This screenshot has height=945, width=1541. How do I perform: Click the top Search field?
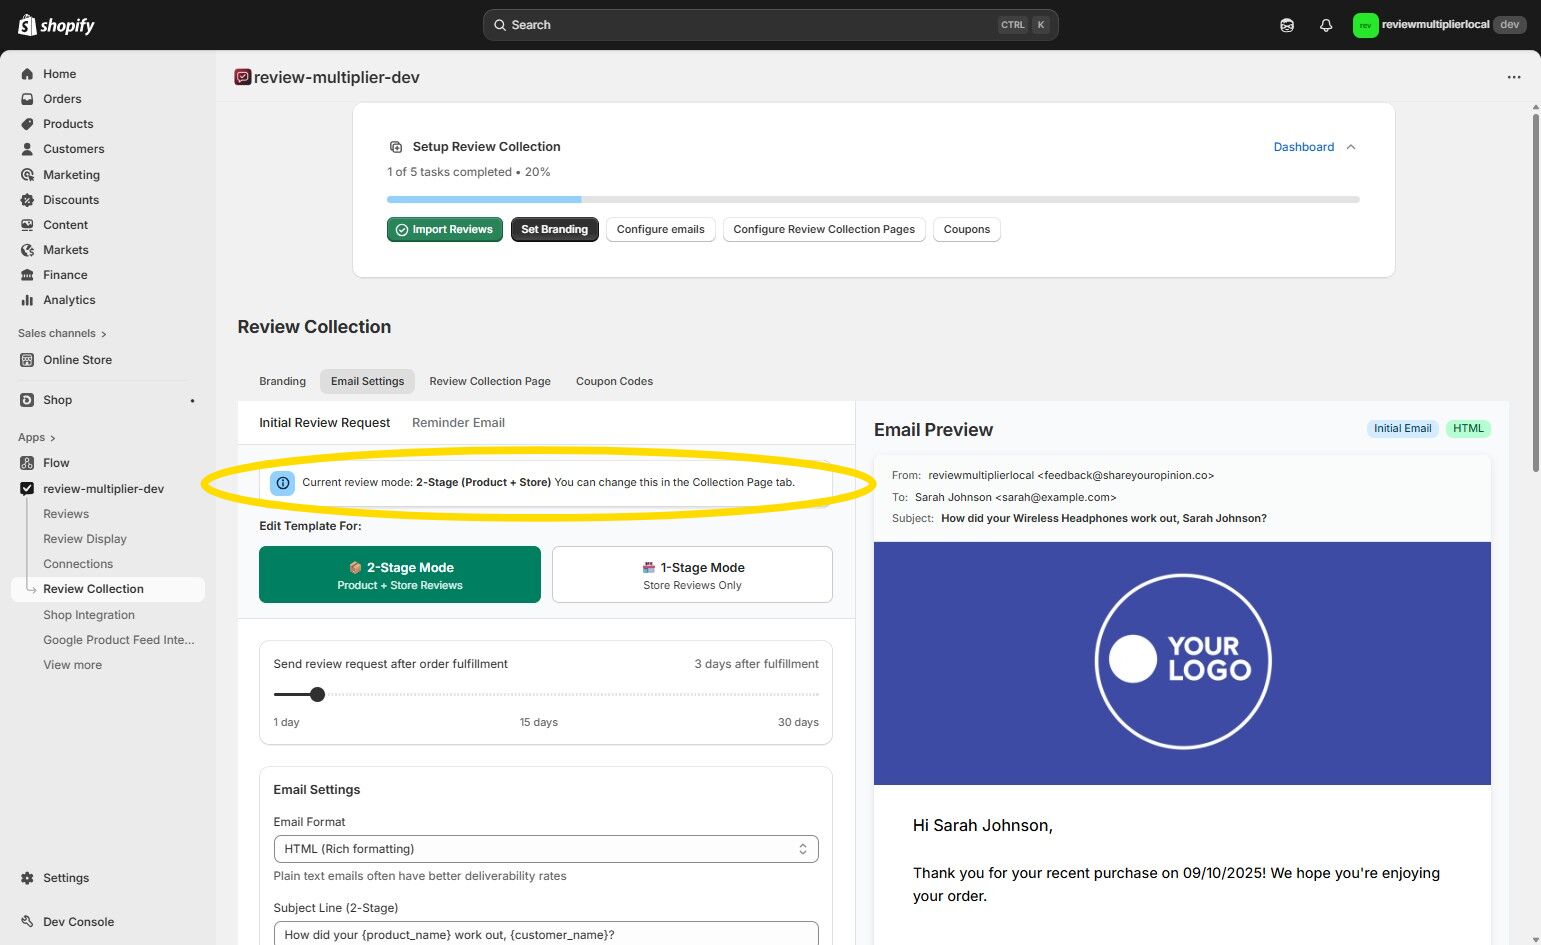tap(770, 25)
